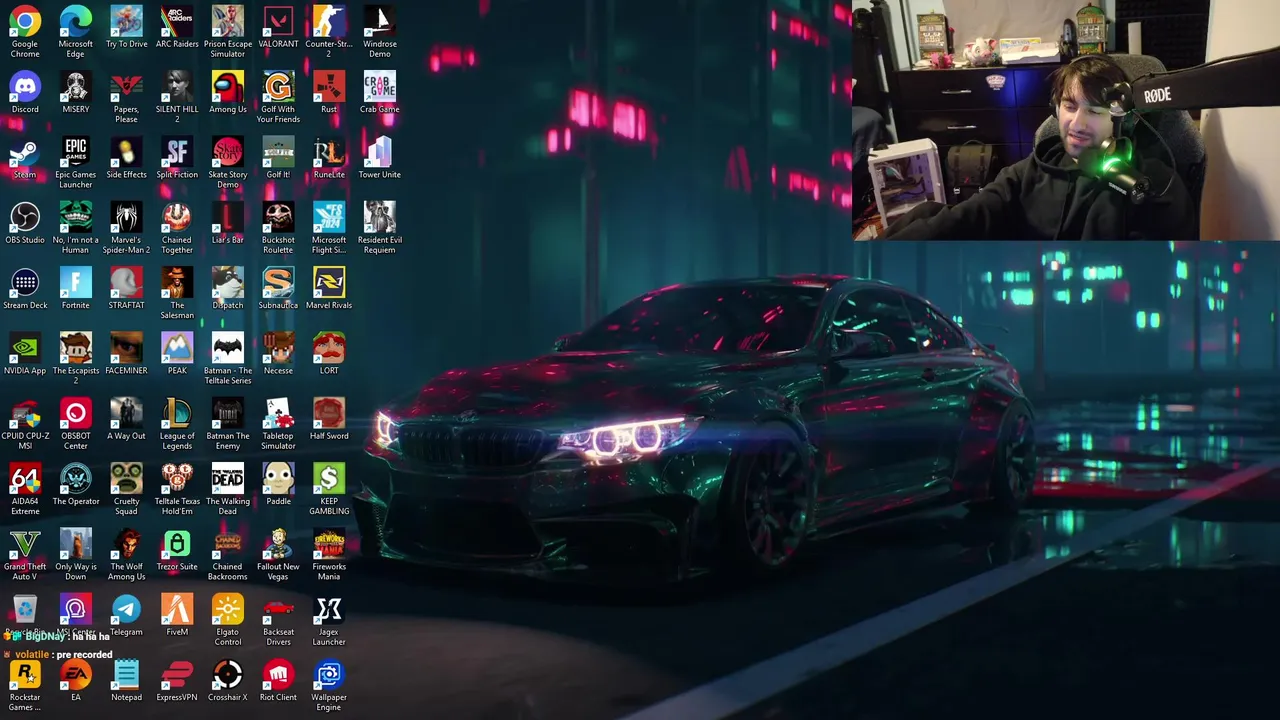Select the Subnautica icon

tap(278, 283)
